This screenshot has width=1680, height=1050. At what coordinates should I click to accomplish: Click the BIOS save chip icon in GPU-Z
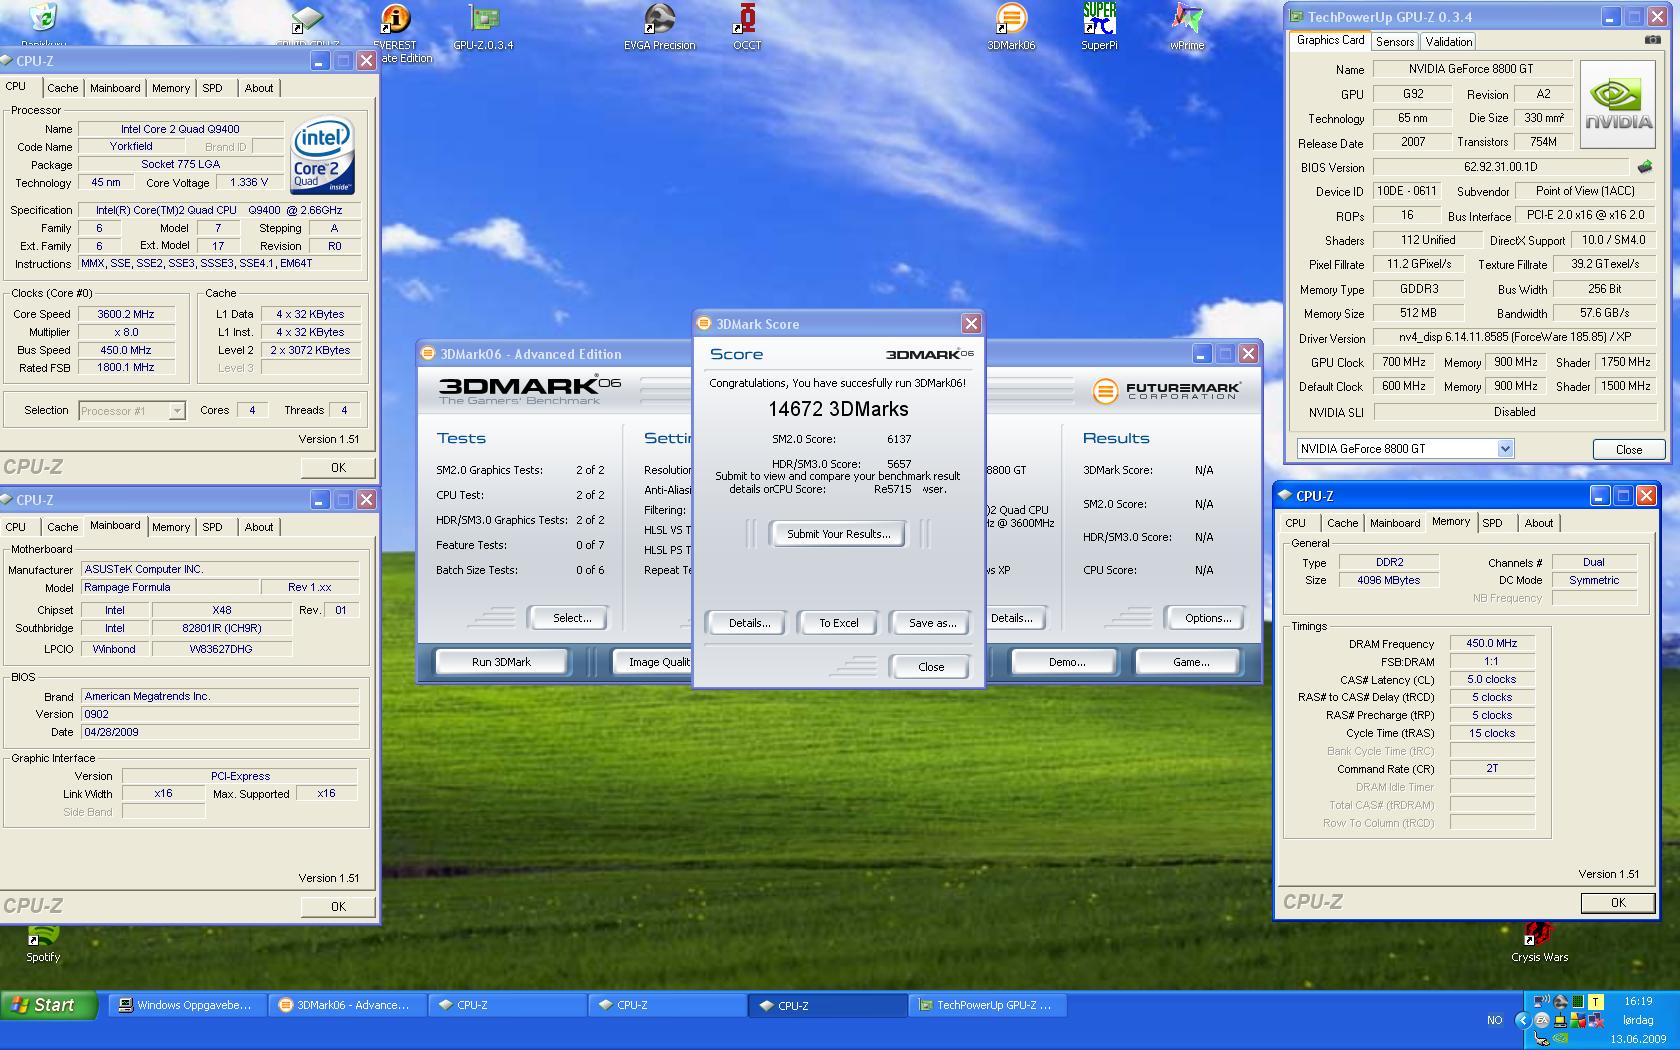pyautogui.click(x=1644, y=167)
